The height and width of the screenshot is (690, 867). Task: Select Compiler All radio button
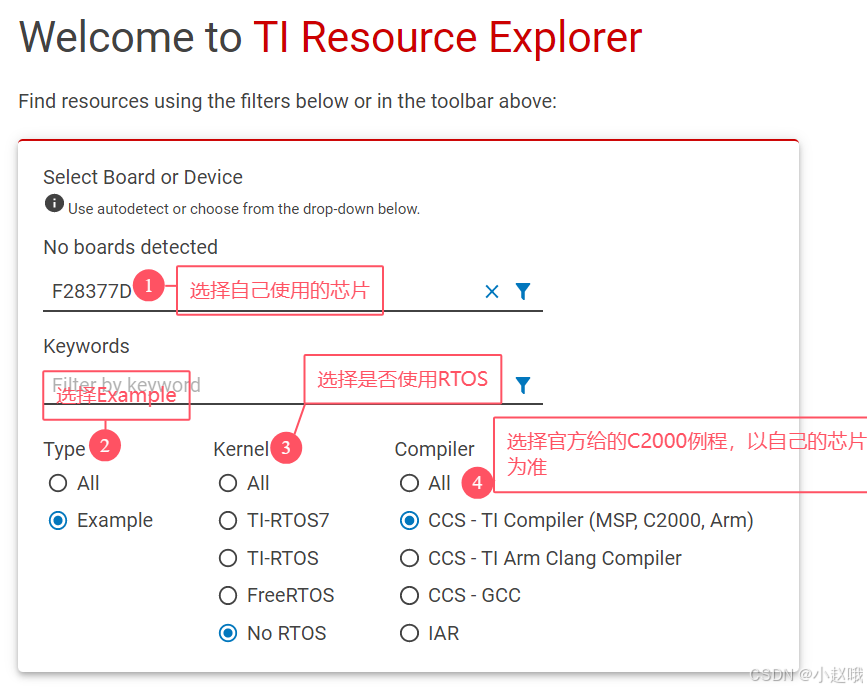coord(409,483)
